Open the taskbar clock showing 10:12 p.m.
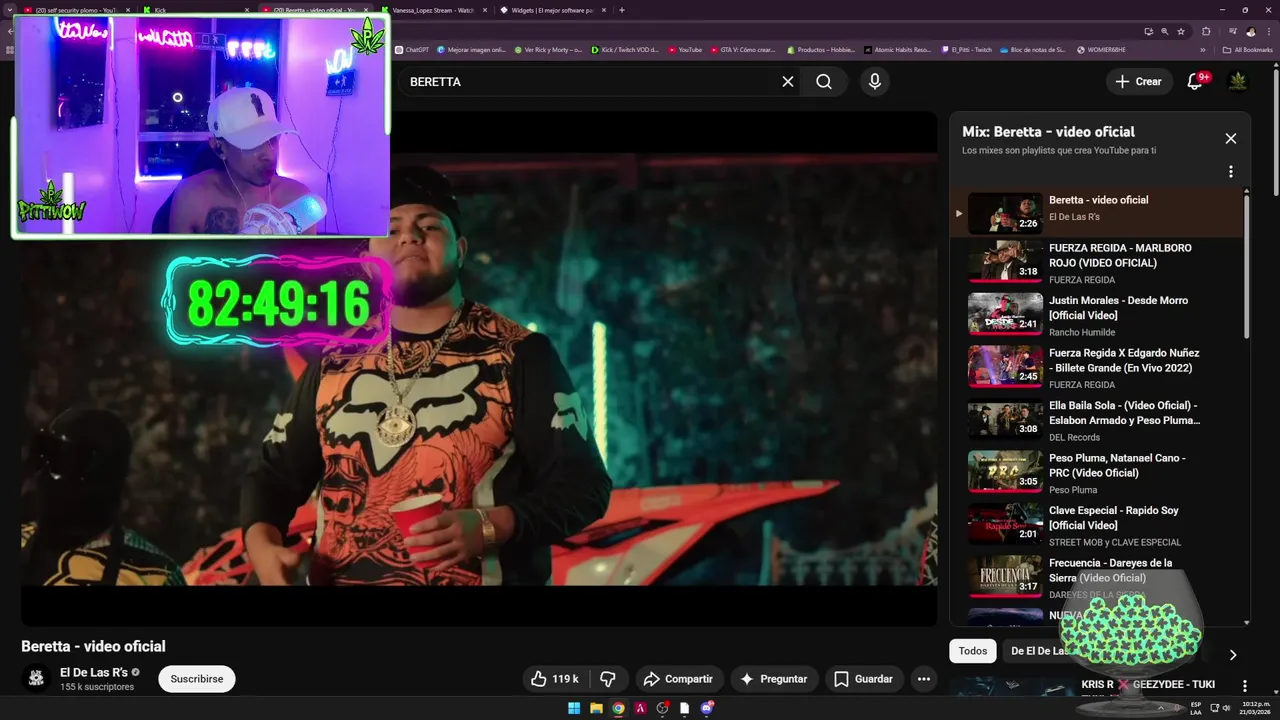The height and width of the screenshot is (720, 1280). (x=1256, y=708)
